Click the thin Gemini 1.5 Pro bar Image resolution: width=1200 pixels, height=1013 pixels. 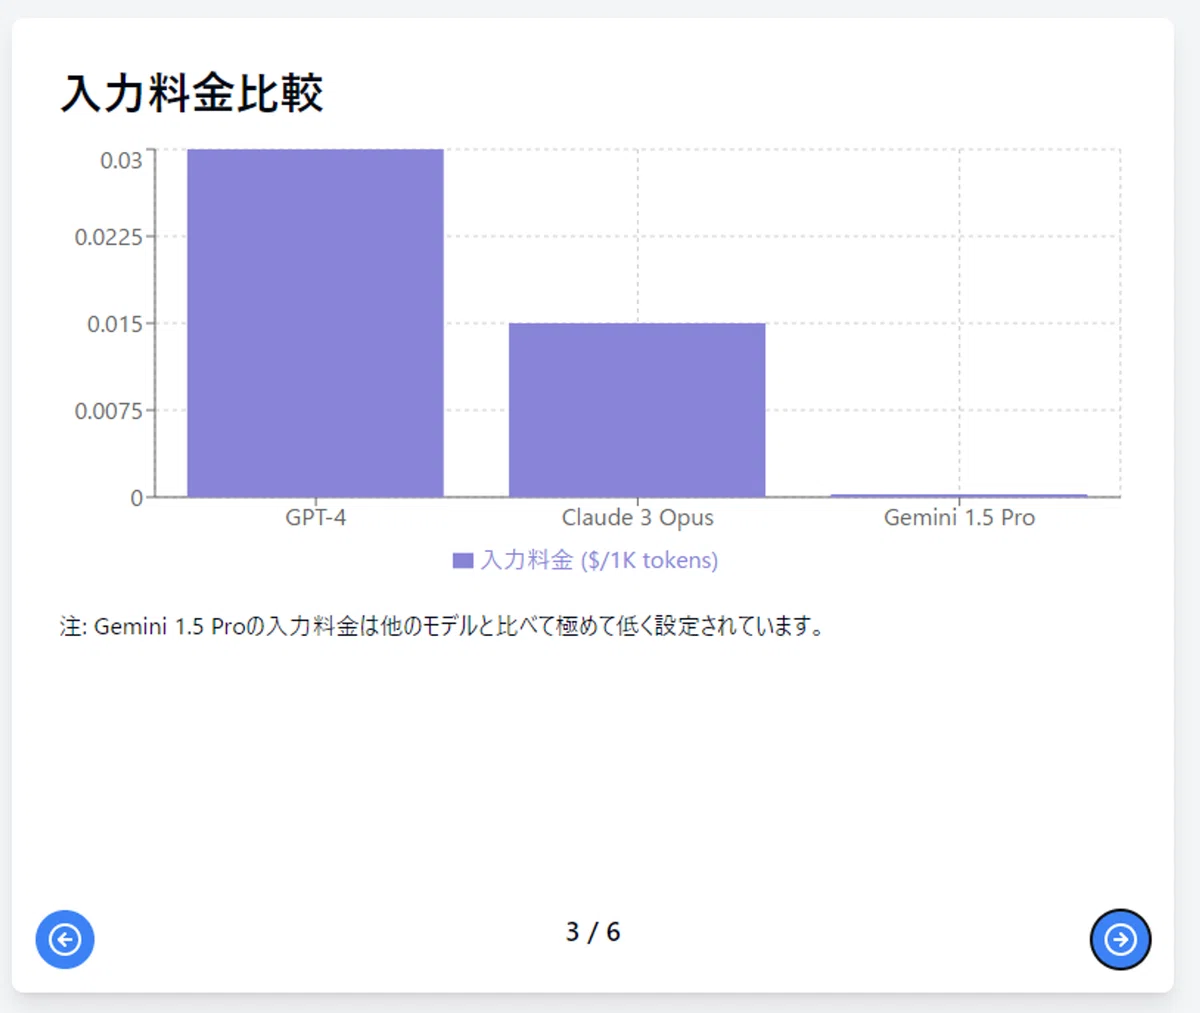pos(959,495)
